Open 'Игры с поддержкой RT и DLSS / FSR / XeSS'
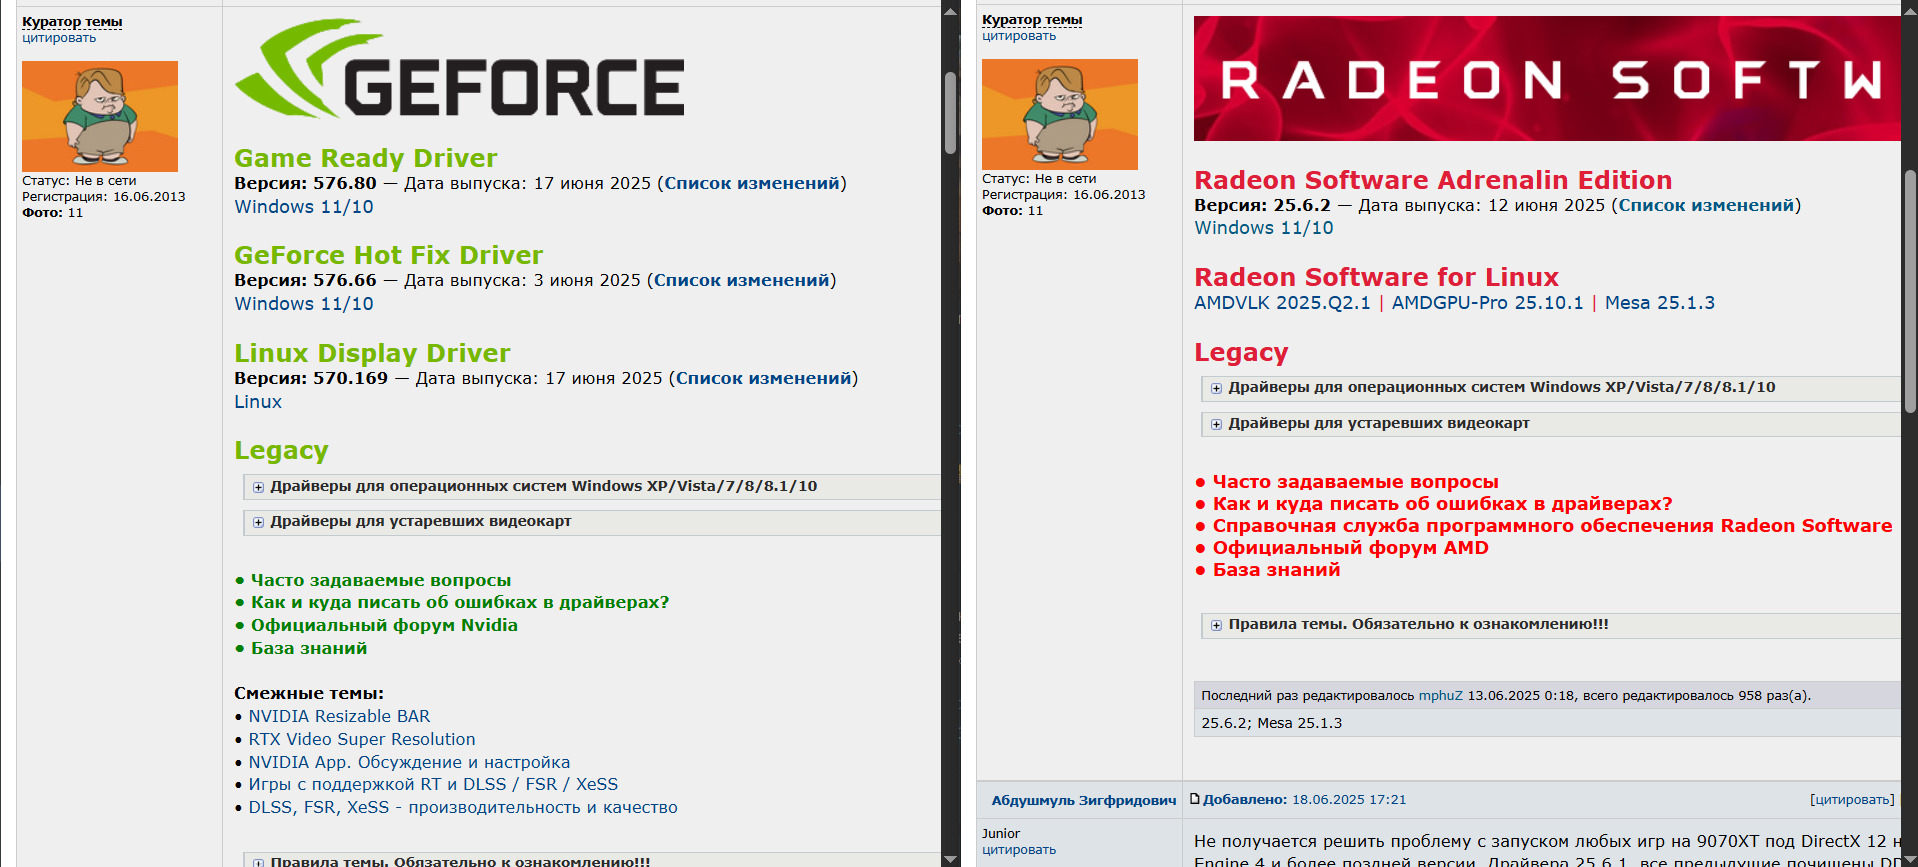Viewport: 1918px width, 867px height. point(433,784)
